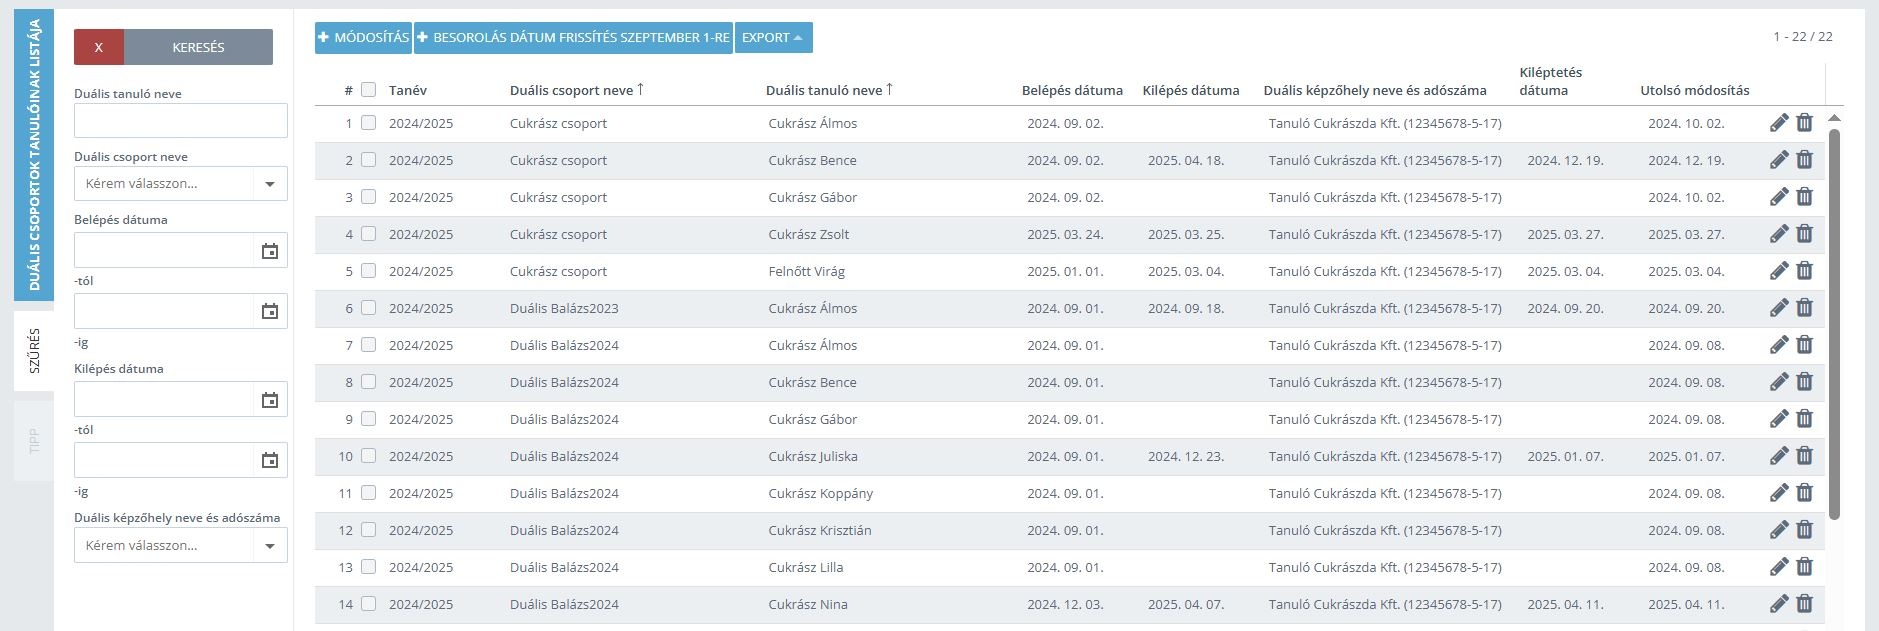Screen dimensions: 1879x631
Task: Edit row 8 Duális Balázs2024 Cukrász Bence pencil
Action: point(1779,382)
